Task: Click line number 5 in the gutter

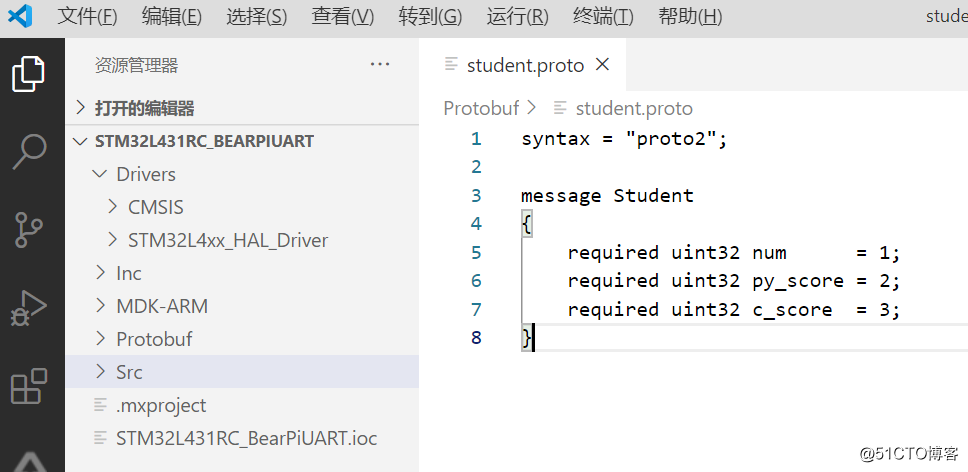Action: tap(476, 252)
